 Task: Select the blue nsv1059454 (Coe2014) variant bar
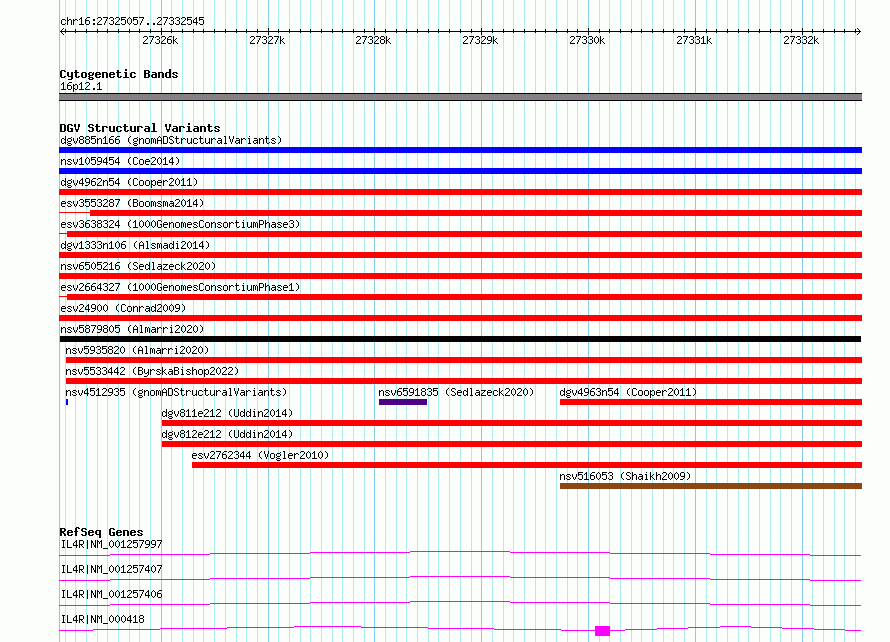click(x=460, y=171)
